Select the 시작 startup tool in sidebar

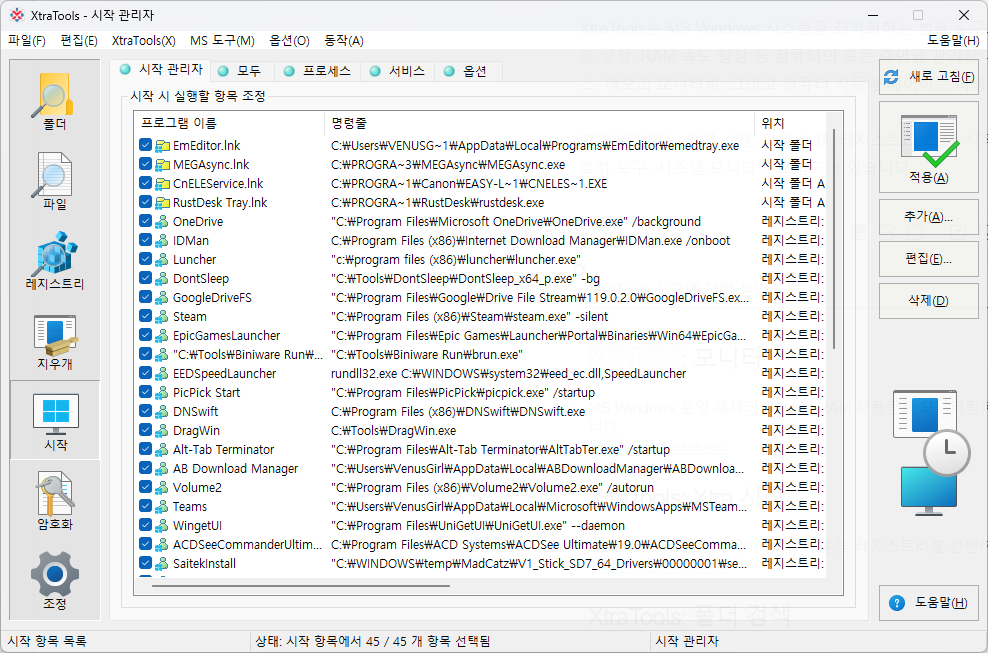55,420
